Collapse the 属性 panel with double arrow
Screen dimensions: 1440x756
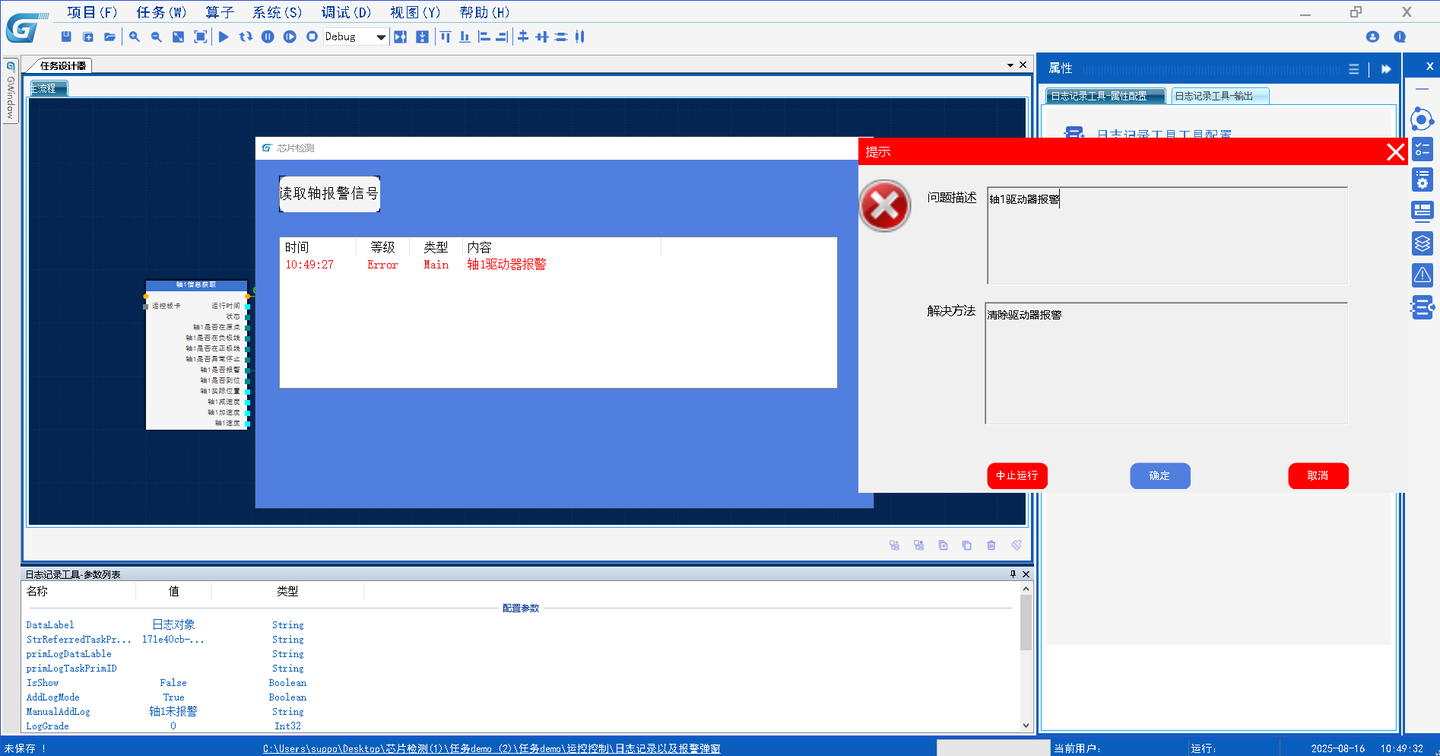click(x=1386, y=69)
